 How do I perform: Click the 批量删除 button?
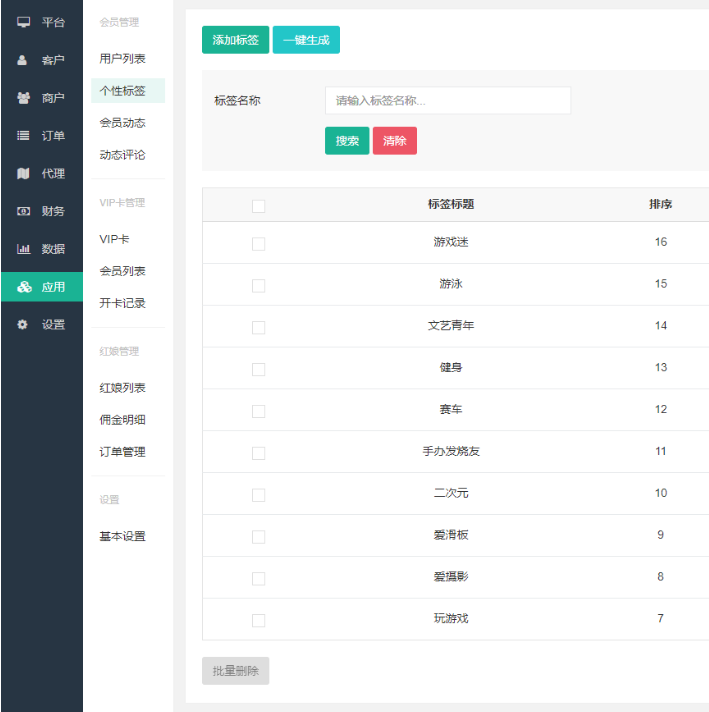[x=235, y=671]
